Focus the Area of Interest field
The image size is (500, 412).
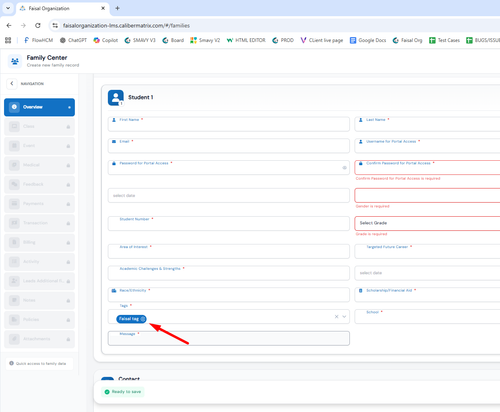[x=229, y=251]
